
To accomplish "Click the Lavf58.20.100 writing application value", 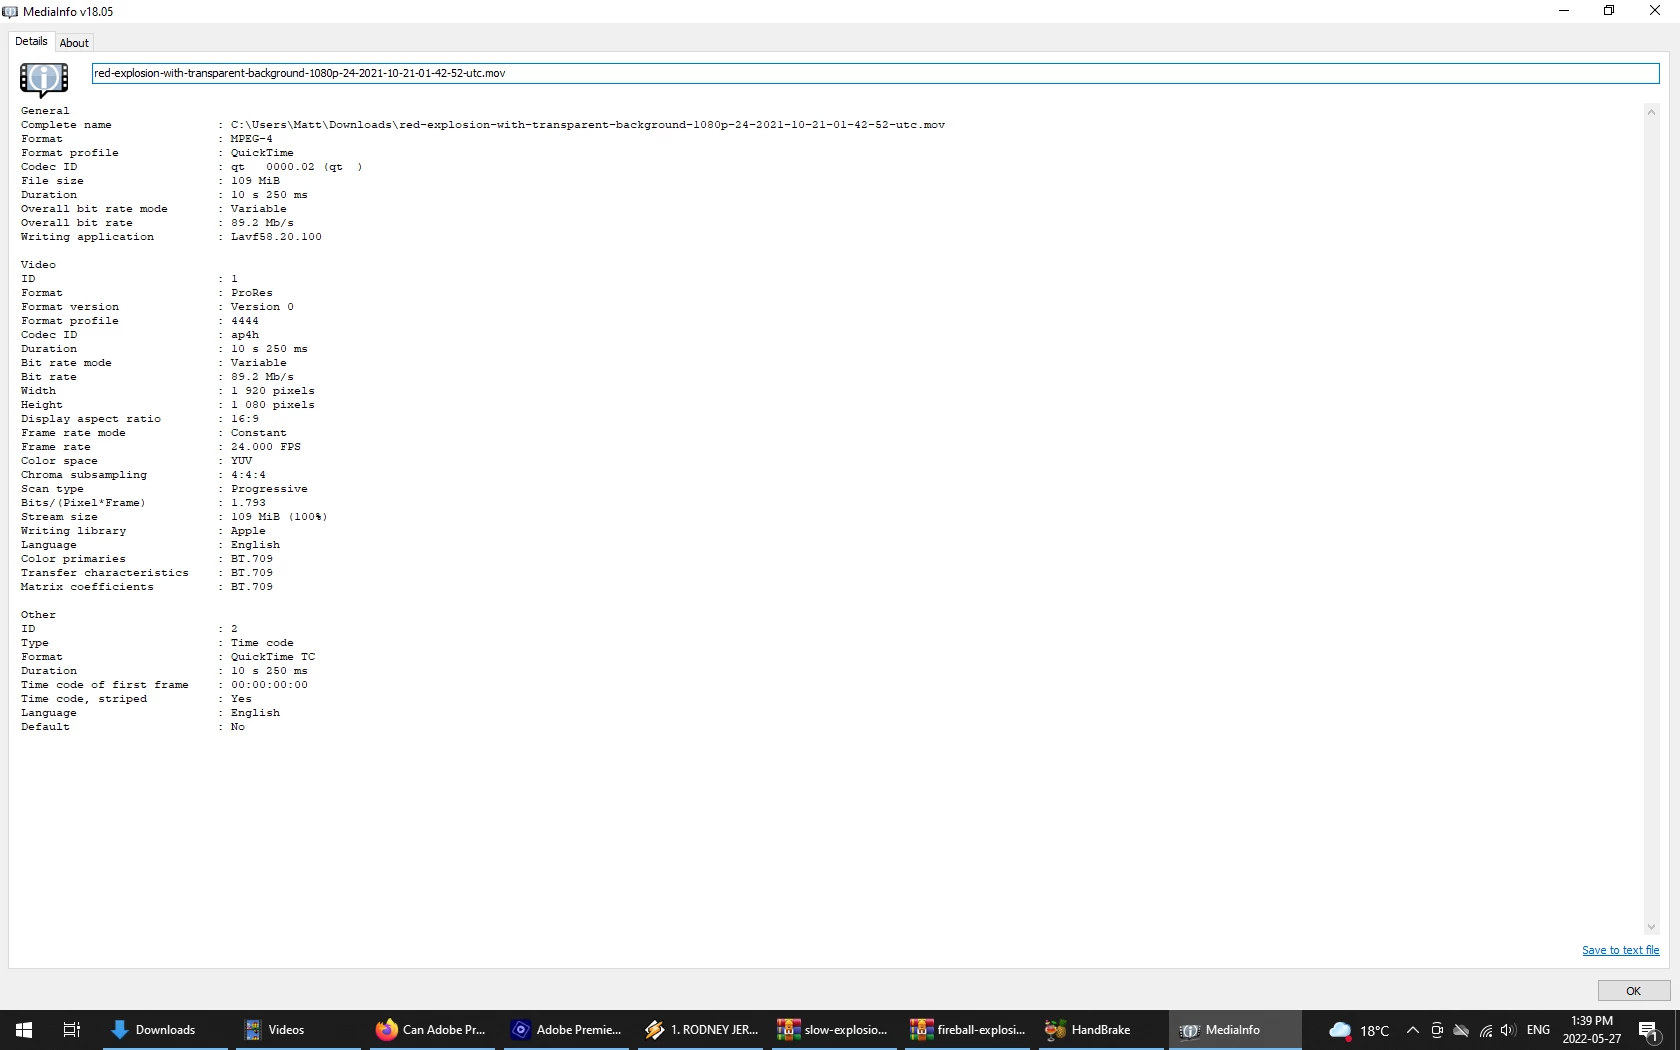I will (277, 237).
